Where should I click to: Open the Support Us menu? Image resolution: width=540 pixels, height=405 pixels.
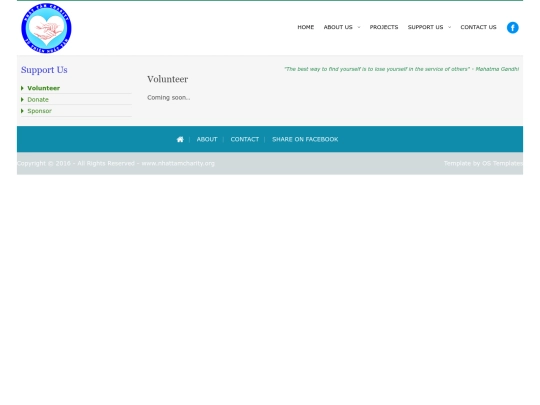425,27
